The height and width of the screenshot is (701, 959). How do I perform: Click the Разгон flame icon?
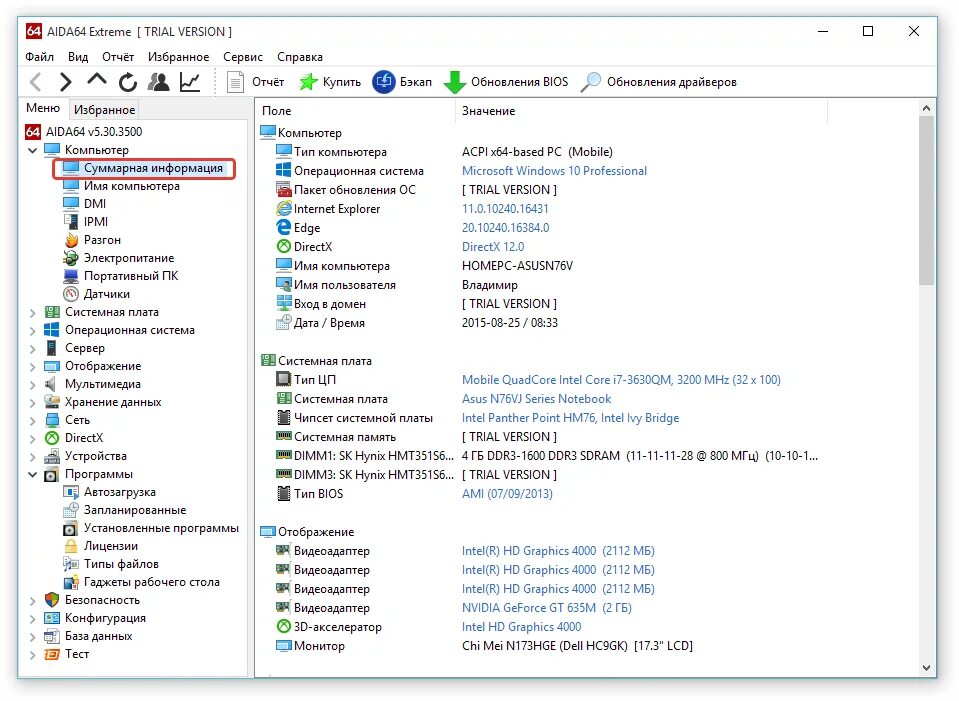(72, 240)
